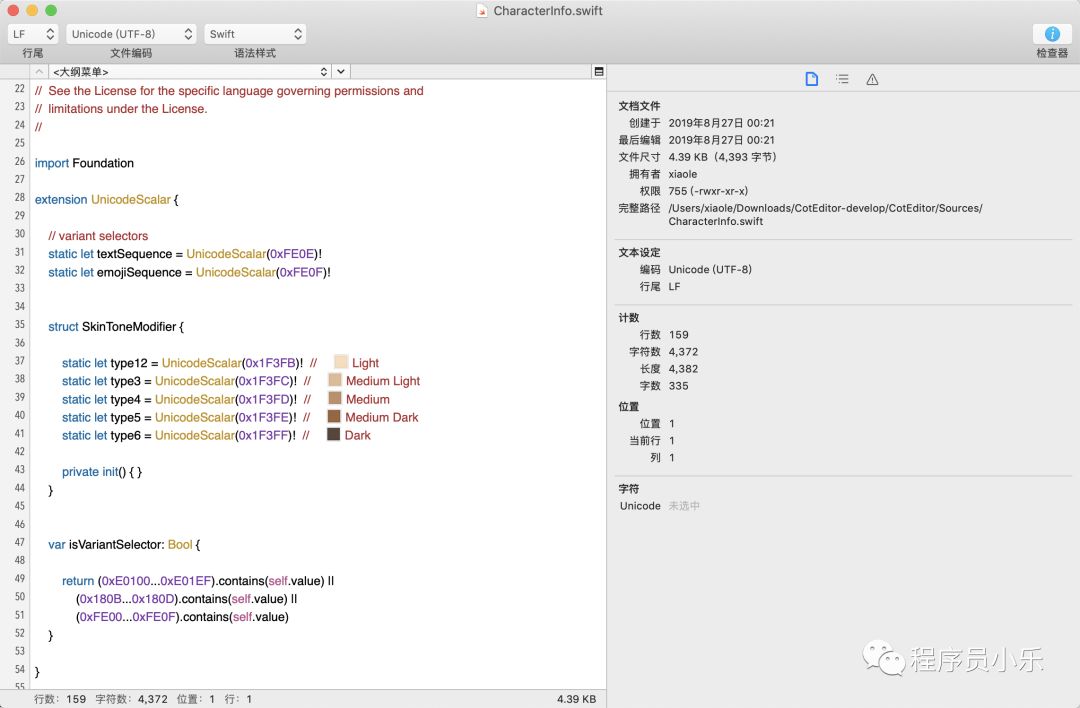Open the document file inspector tab
This screenshot has height=708, width=1080.
coord(812,79)
